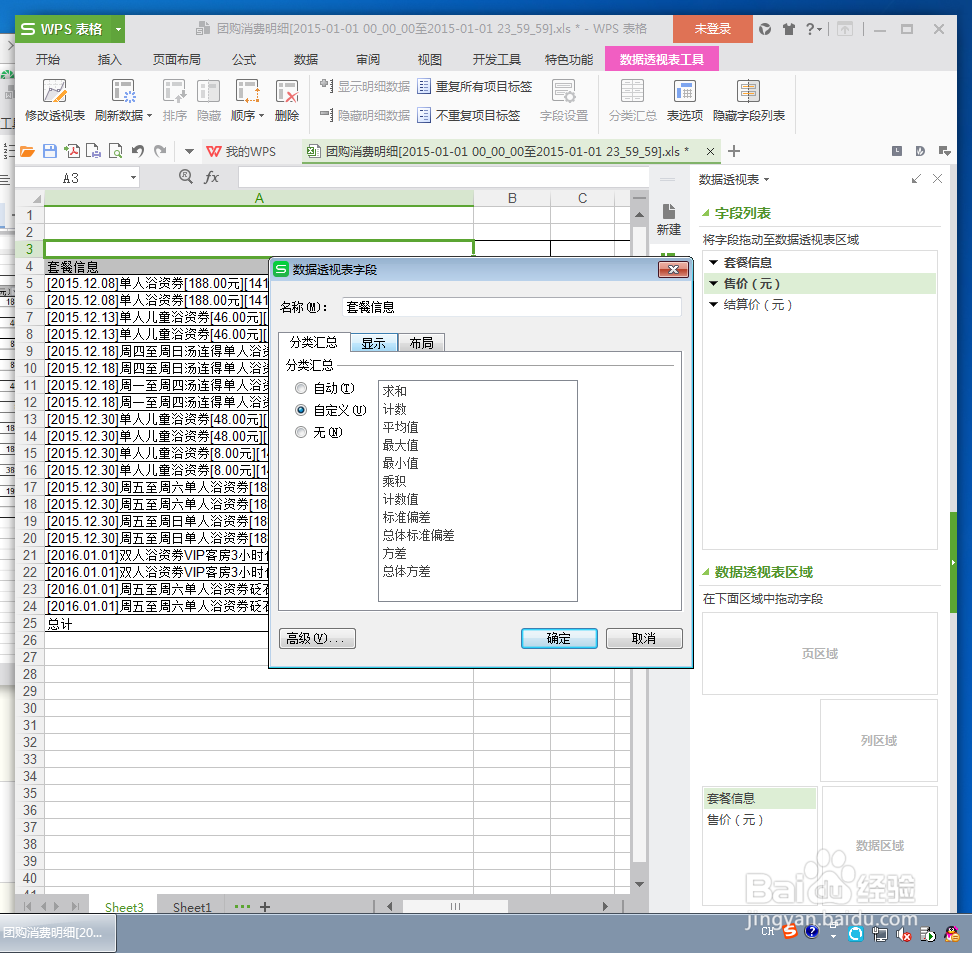Image resolution: width=972 pixels, height=953 pixels.
Task: Click the plus icon to add new document tab
Action: tap(734, 151)
